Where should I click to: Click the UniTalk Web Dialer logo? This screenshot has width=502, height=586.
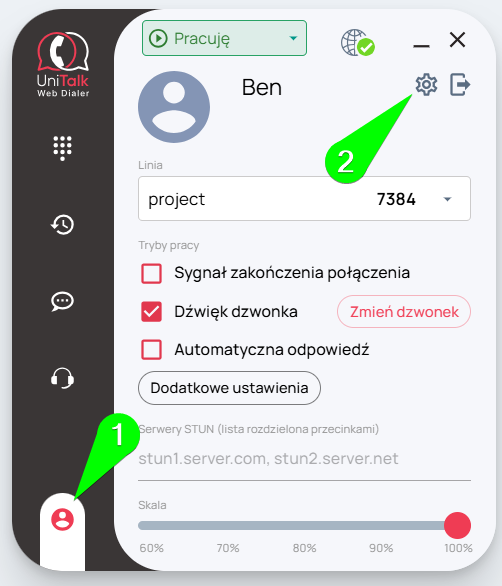click(x=63, y=64)
